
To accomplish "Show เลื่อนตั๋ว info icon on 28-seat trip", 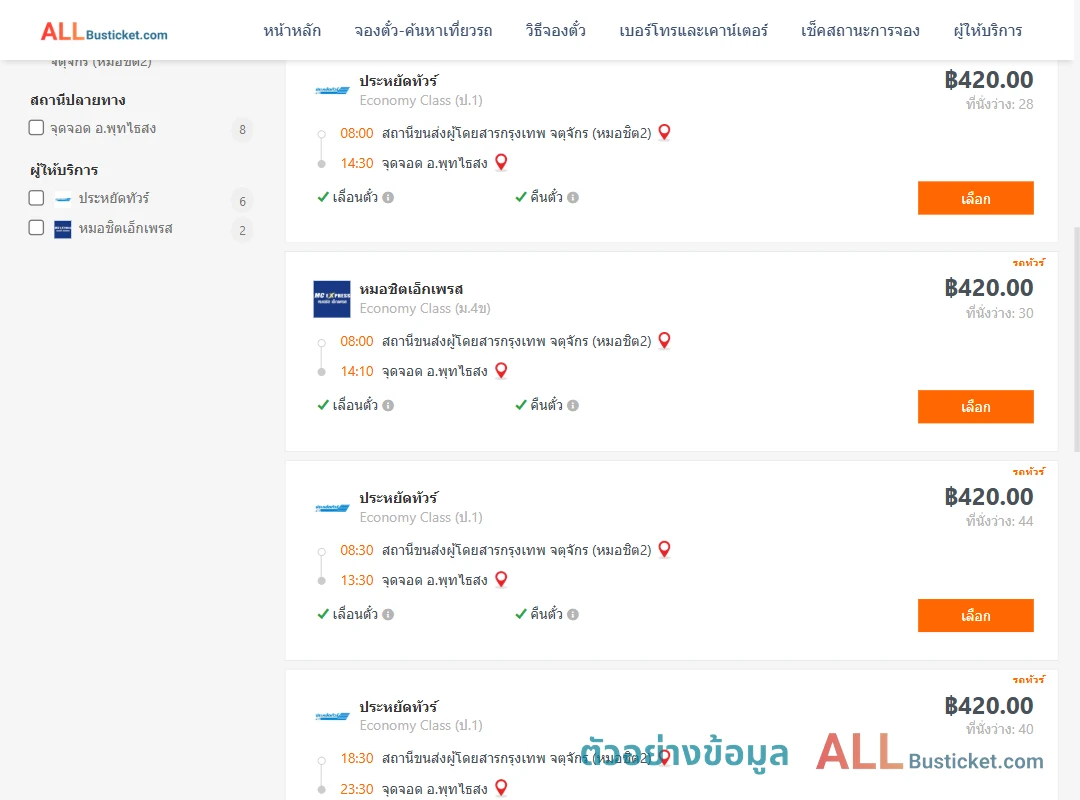I will (x=388, y=198).
